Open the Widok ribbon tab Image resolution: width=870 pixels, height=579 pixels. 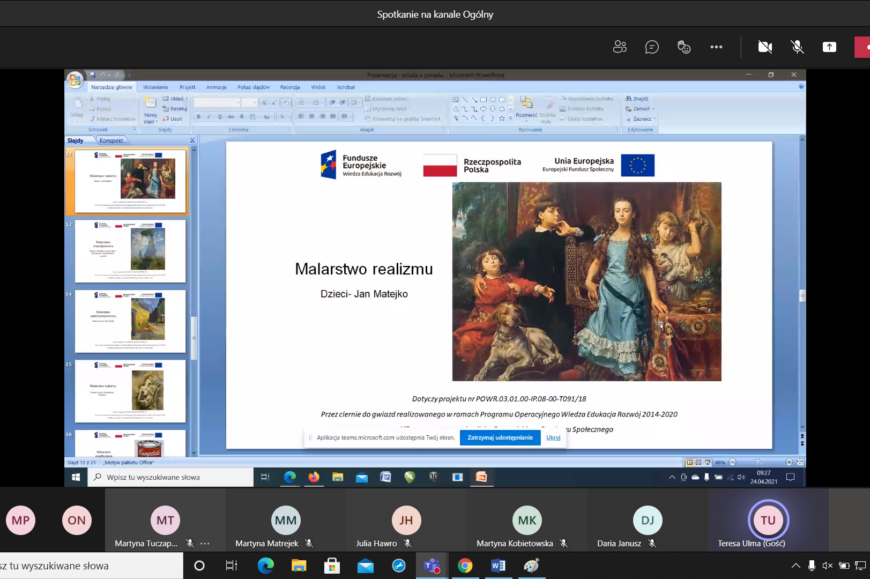(318, 87)
